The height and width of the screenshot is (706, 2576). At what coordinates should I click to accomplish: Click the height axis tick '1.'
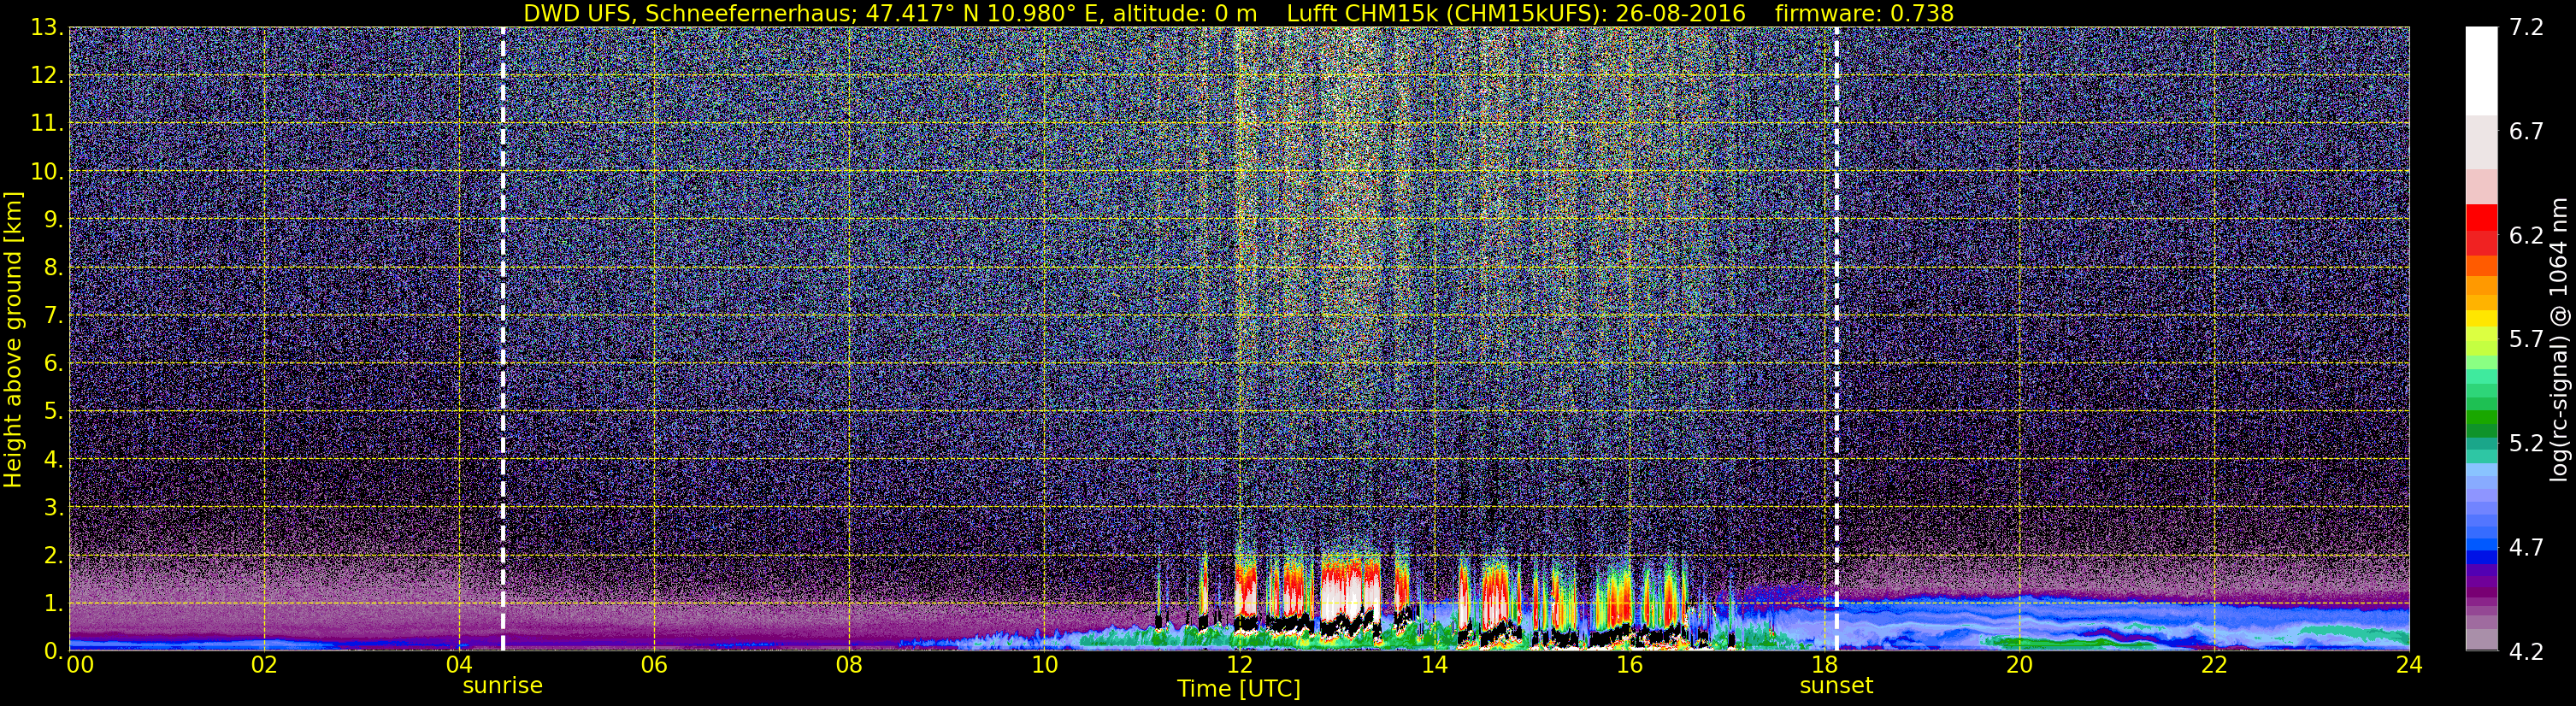pos(54,604)
